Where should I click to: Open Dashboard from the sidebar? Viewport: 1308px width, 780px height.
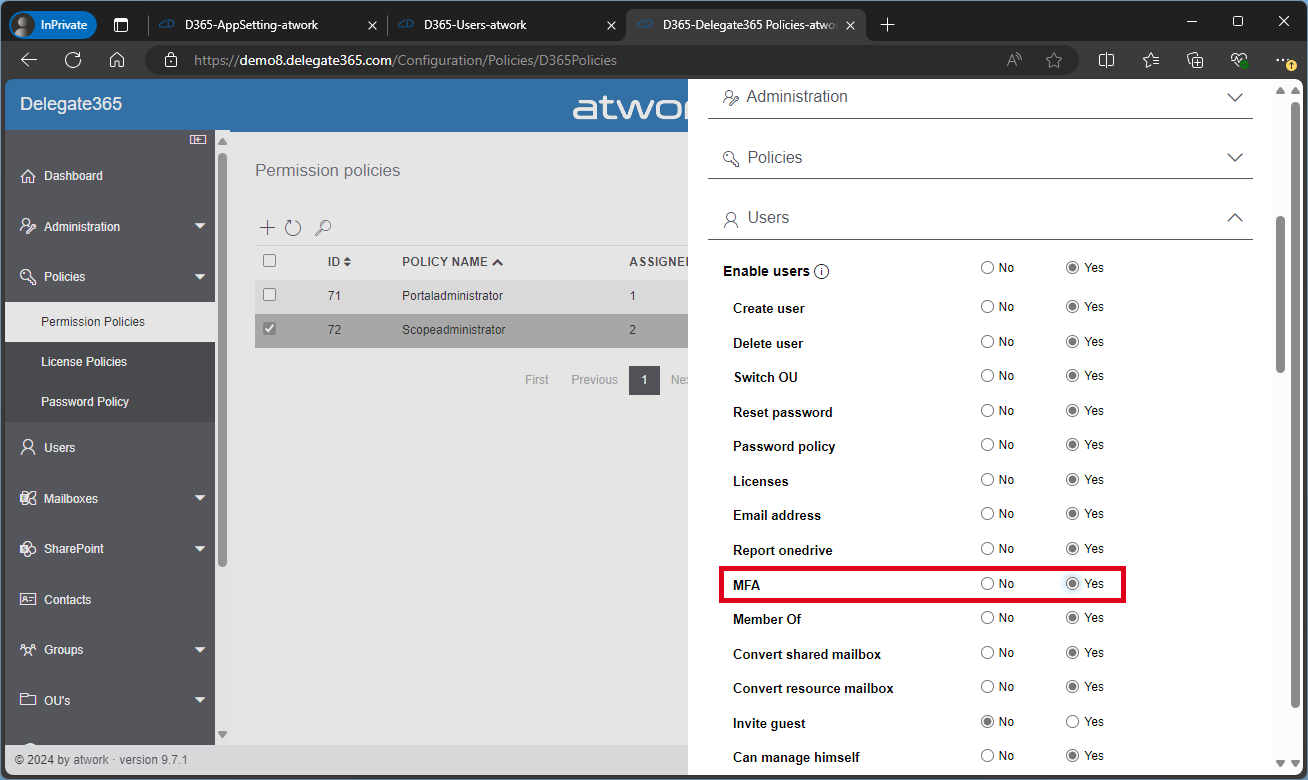73,176
